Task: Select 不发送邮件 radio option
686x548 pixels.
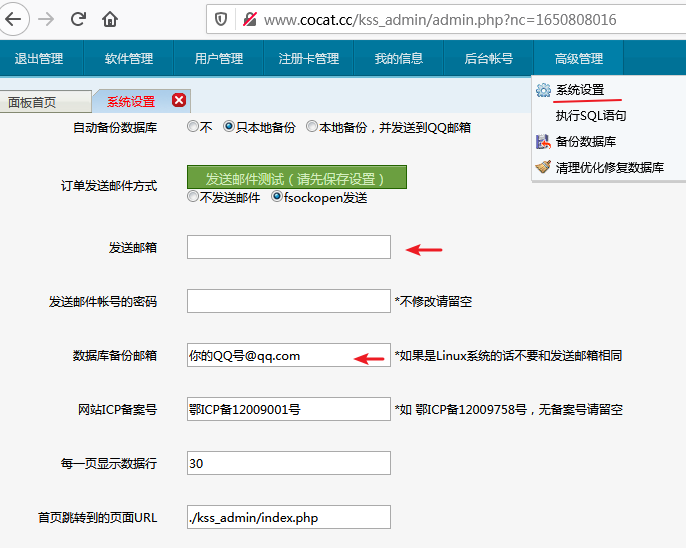Action: (x=192, y=196)
